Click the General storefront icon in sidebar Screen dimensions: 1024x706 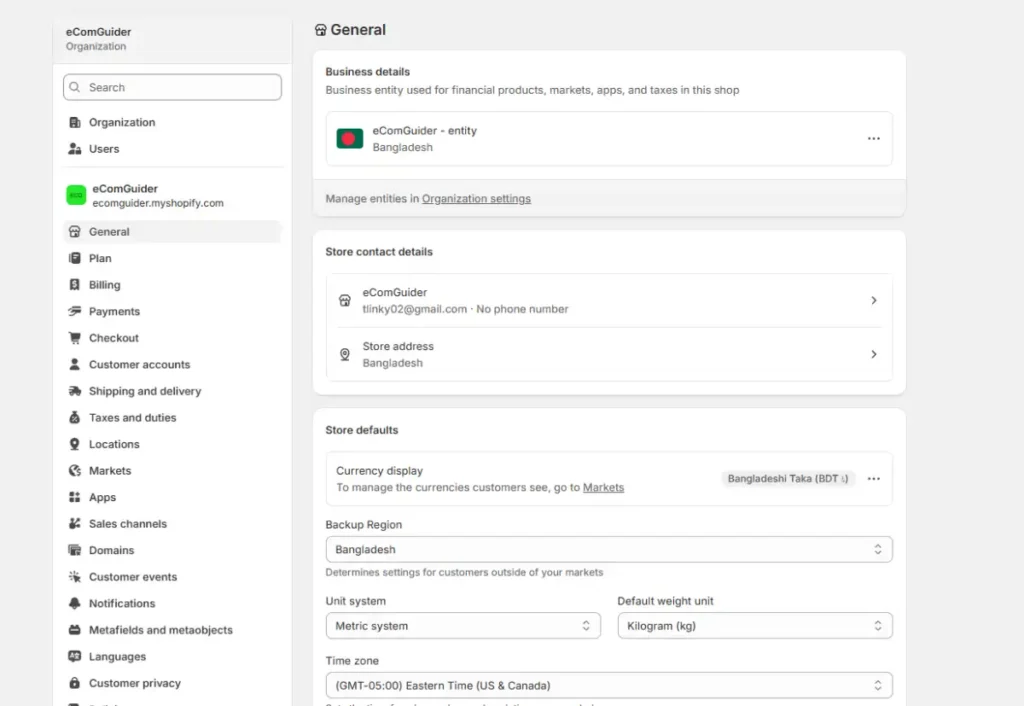(74, 232)
